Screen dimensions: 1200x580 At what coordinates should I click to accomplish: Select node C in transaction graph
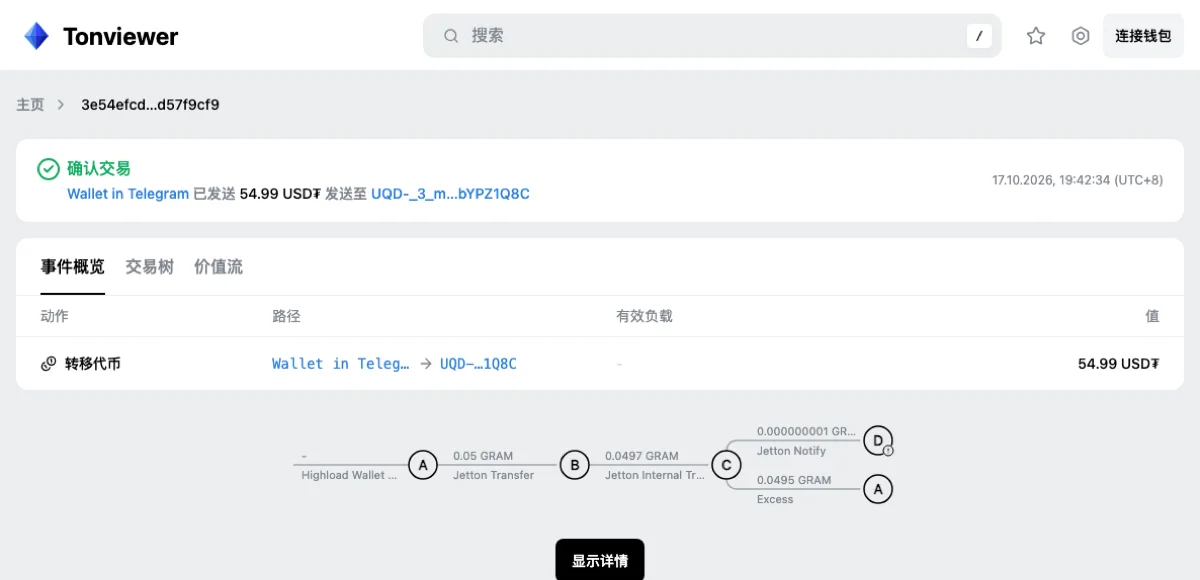[726, 465]
